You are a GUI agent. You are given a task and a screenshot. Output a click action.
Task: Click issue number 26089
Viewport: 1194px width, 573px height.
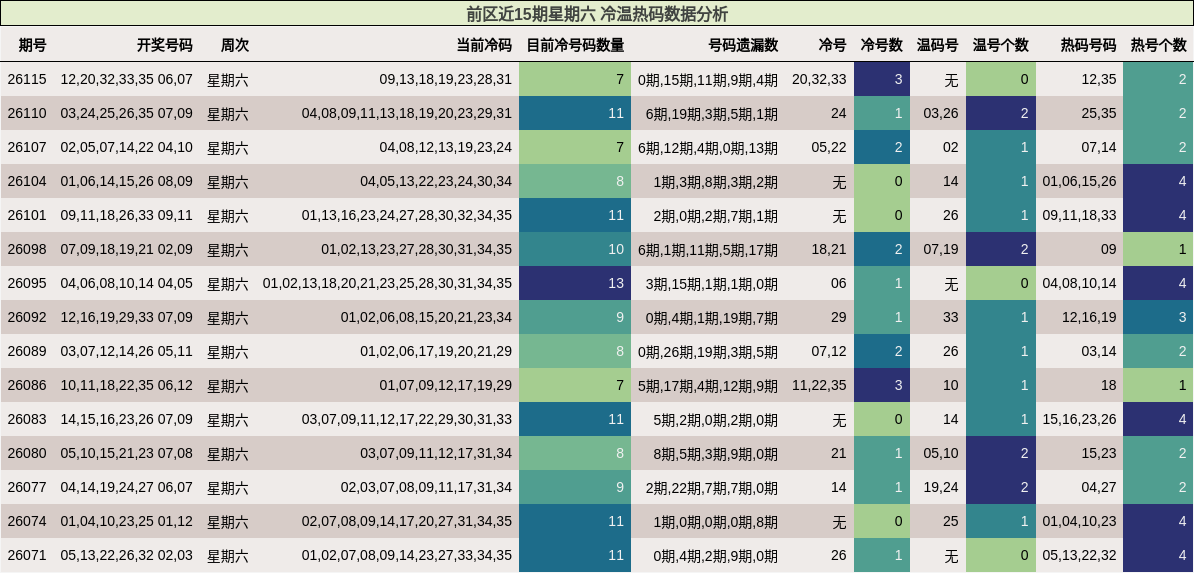(27, 351)
